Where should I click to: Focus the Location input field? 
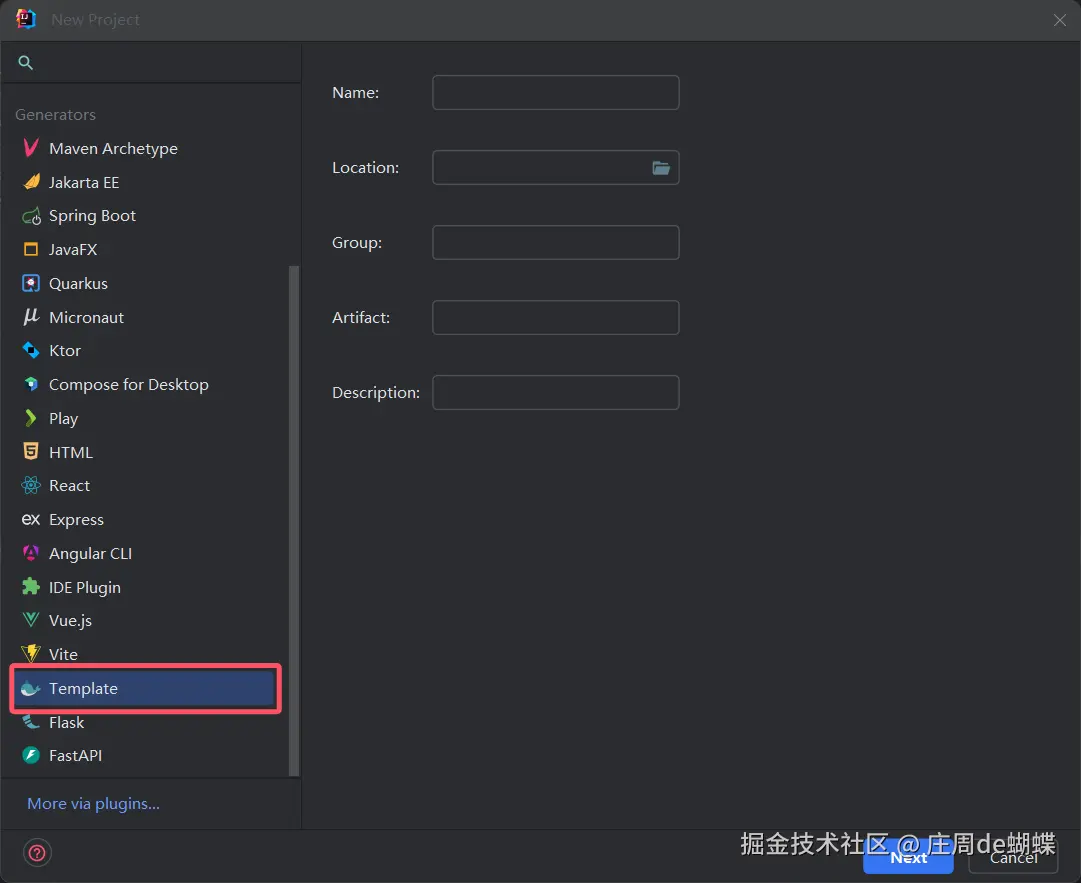click(x=556, y=168)
